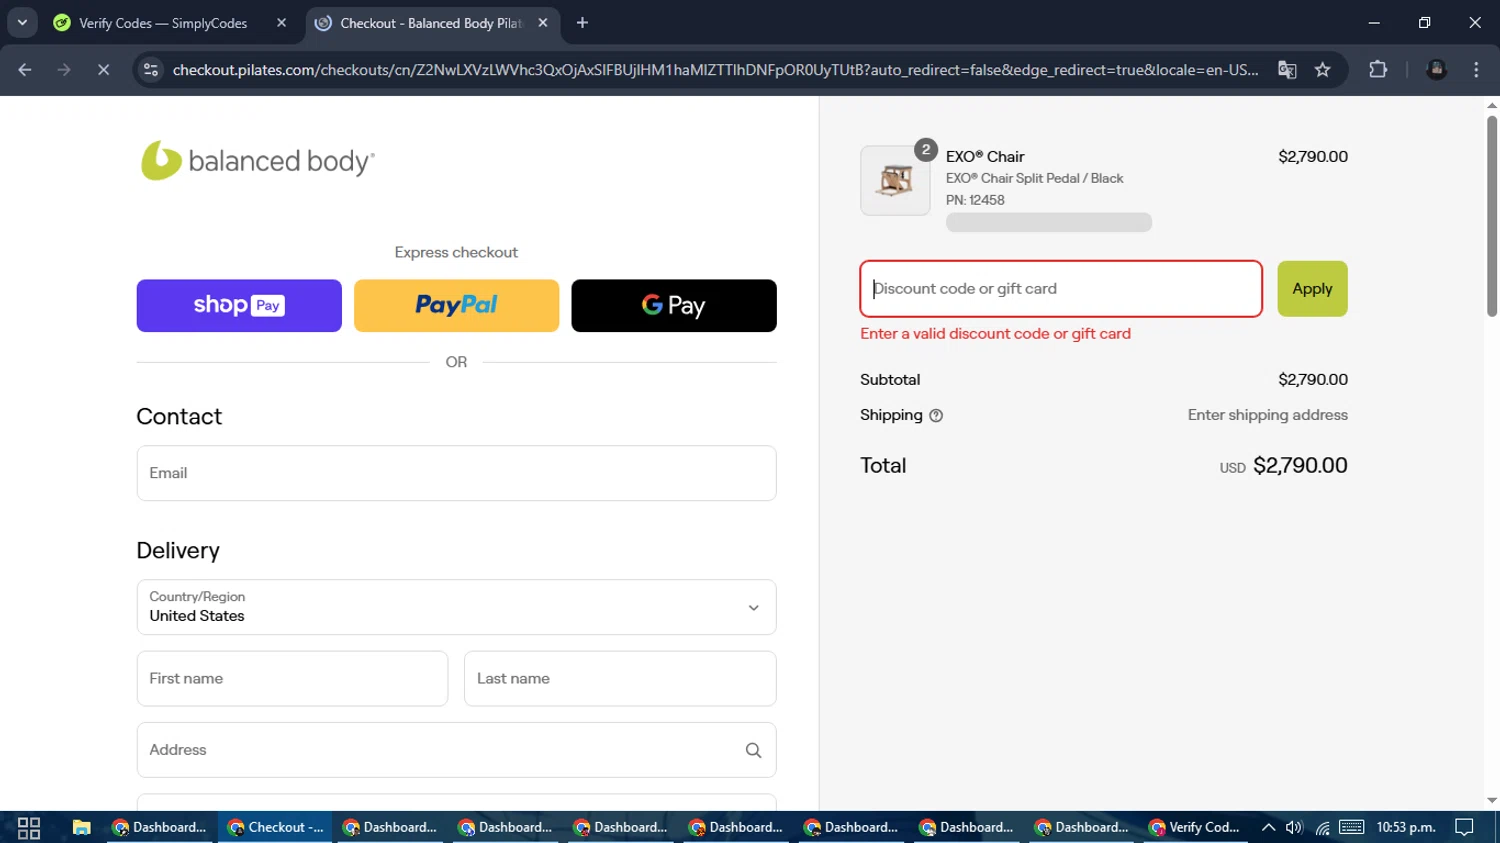
Task: Select Google Pay express checkout
Action: coord(674,305)
